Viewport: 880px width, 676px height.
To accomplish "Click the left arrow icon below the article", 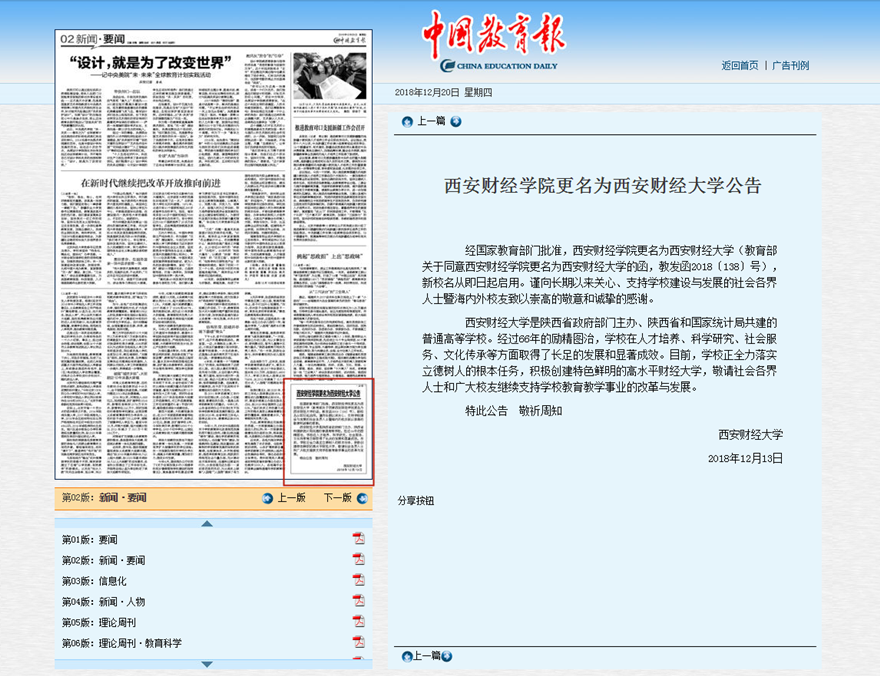I will [x=407, y=656].
